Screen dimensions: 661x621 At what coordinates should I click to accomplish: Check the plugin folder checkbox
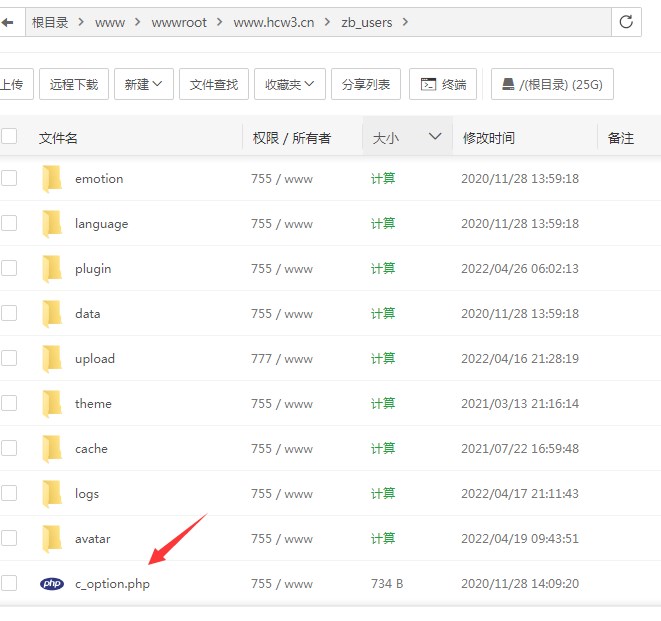coord(9,268)
